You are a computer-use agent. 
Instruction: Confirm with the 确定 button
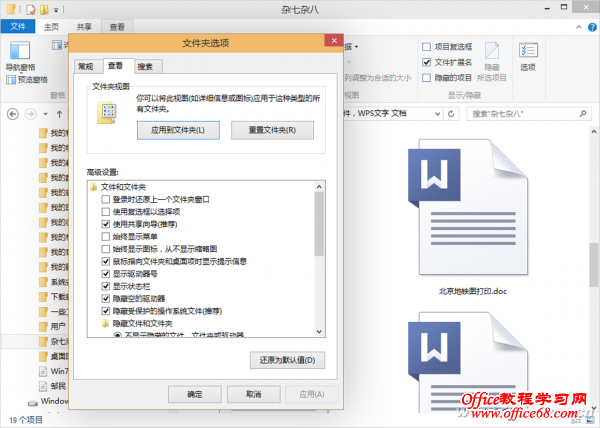point(195,394)
